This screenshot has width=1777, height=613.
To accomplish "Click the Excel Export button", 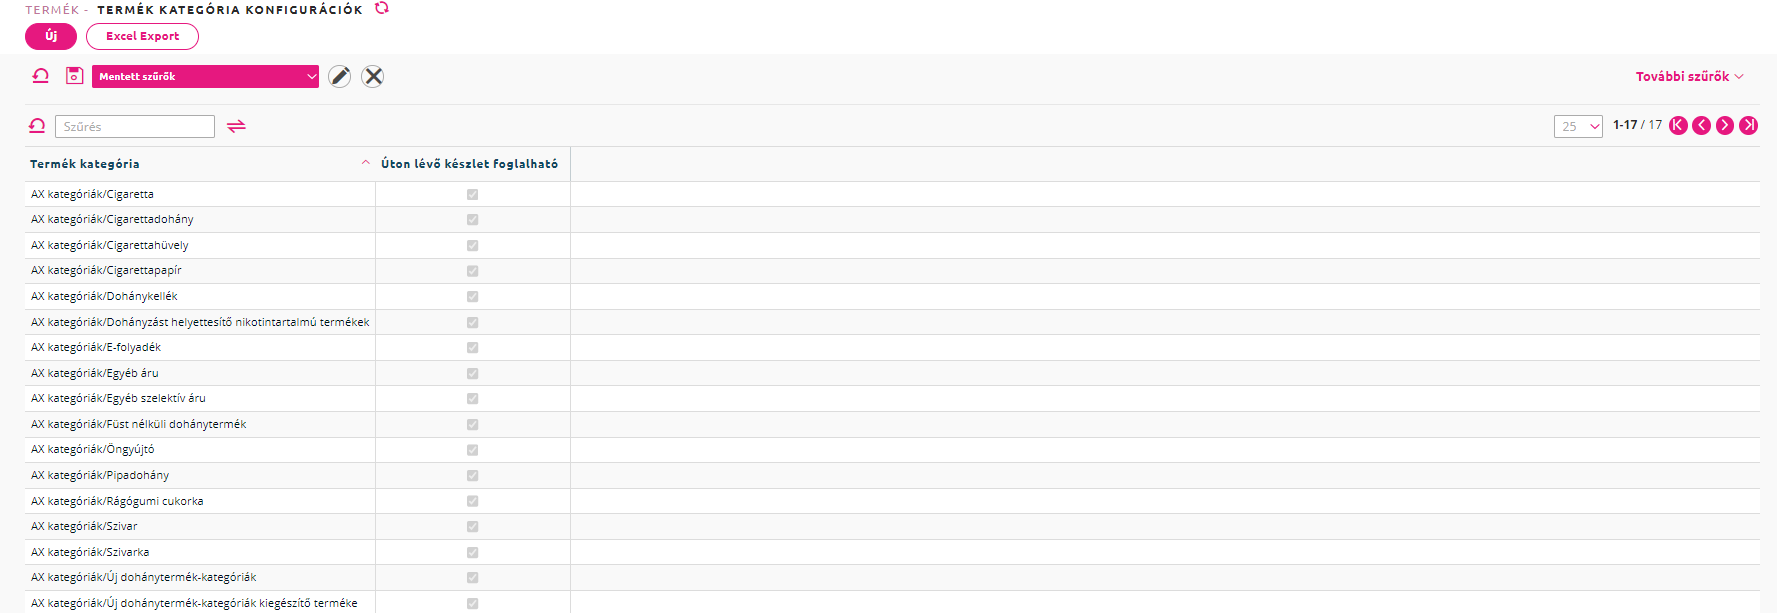I will pyautogui.click(x=142, y=36).
